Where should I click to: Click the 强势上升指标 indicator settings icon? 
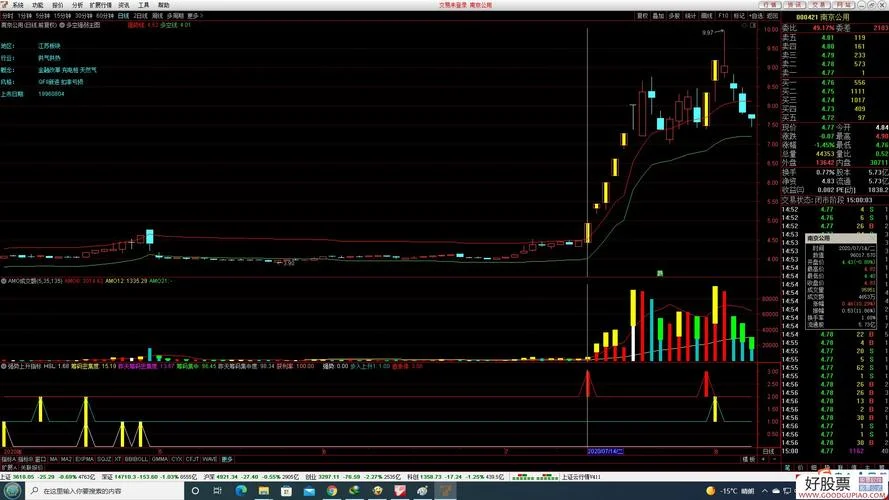tap(3, 366)
